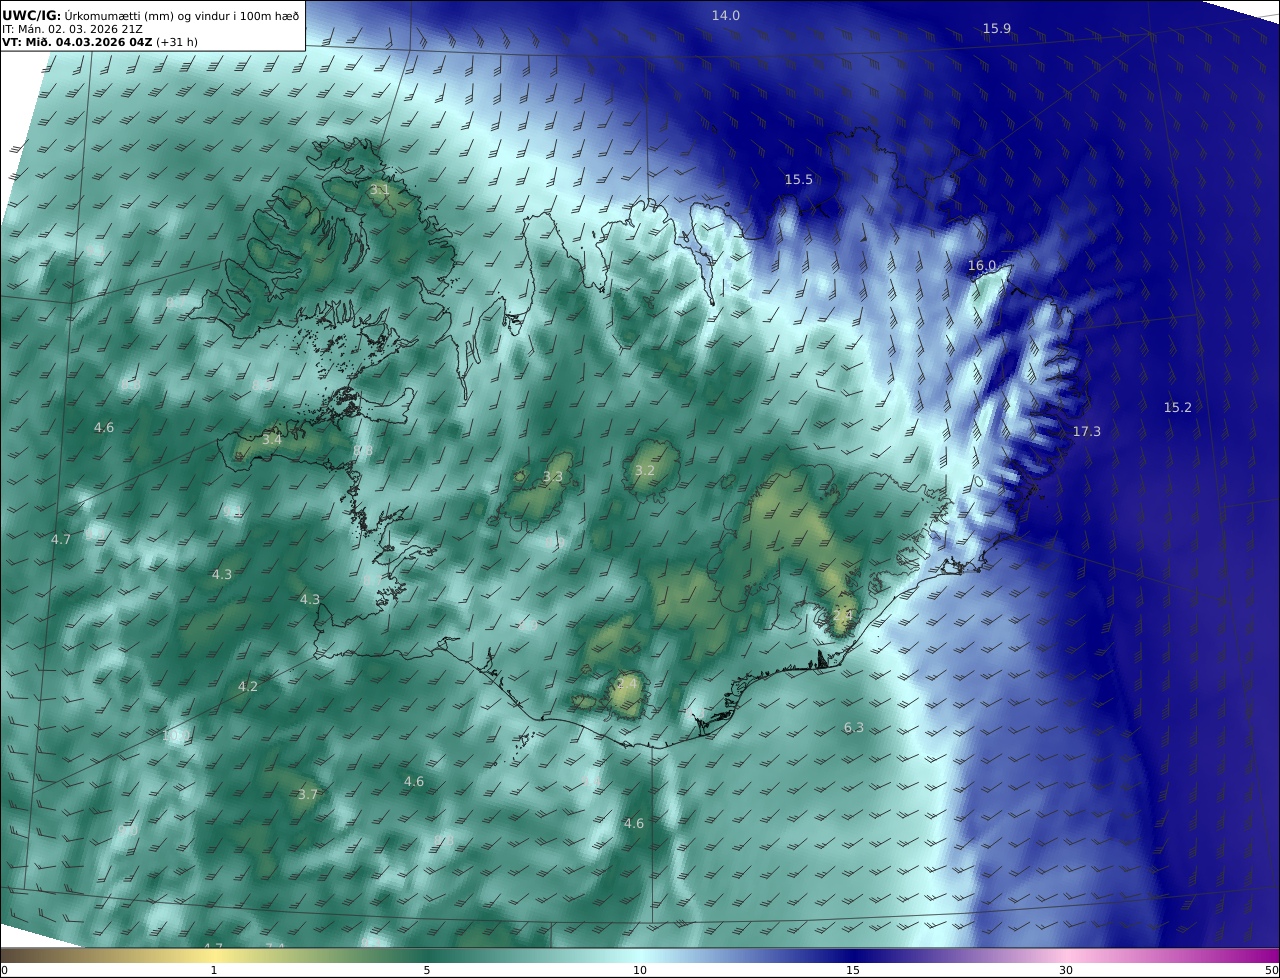Click the 4.2 value label
The height and width of the screenshot is (978, 1280).
pyautogui.click(x=248, y=686)
